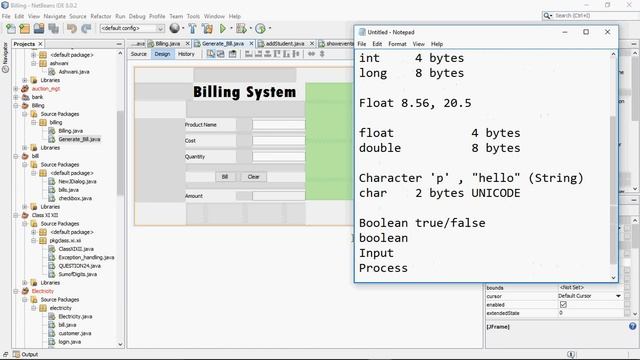Select login.java in the project tree

(x=69, y=342)
